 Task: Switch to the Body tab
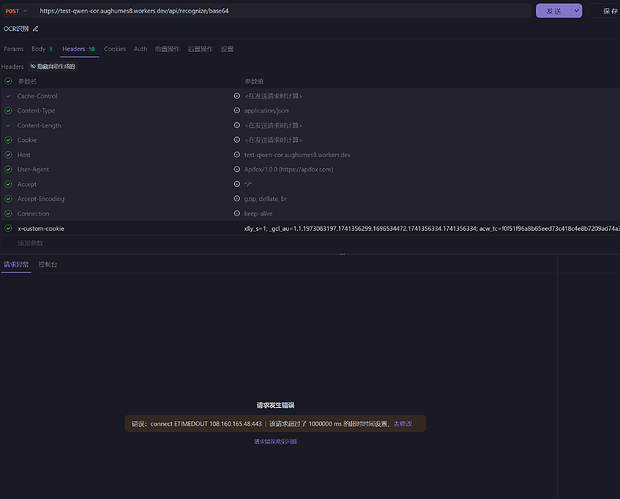point(42,49)
